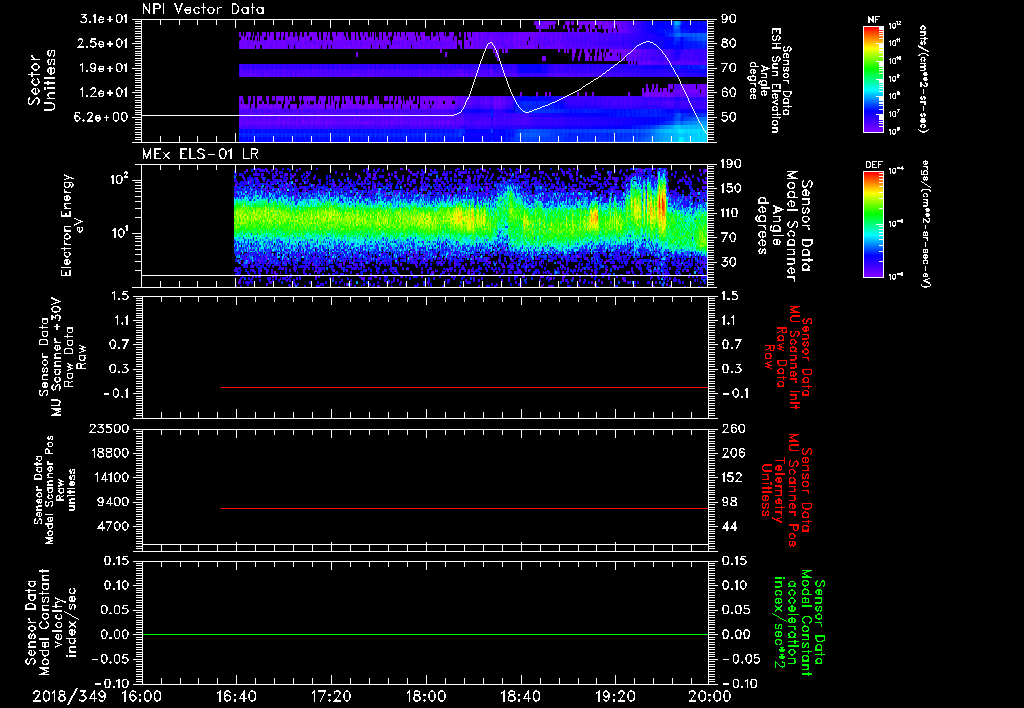1024x708 pixels.
Task: Click the "NF" label above the colorbar
Action: [873, 20]
